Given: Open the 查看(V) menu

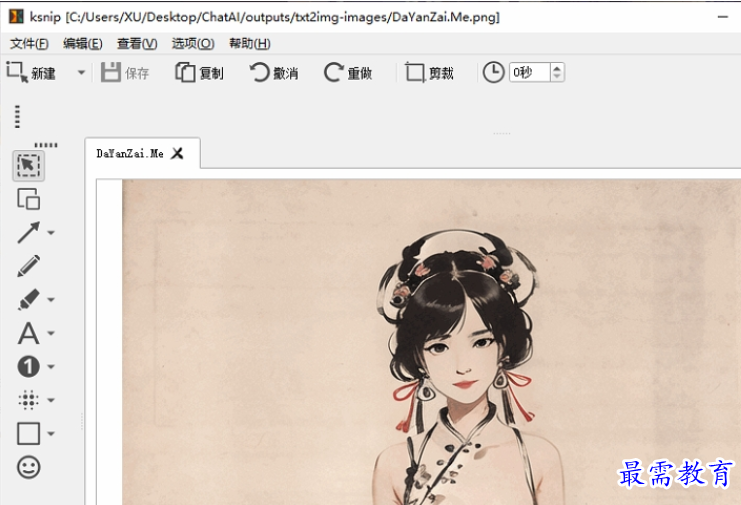Looking at the screenshot, I should coord(137,44).
